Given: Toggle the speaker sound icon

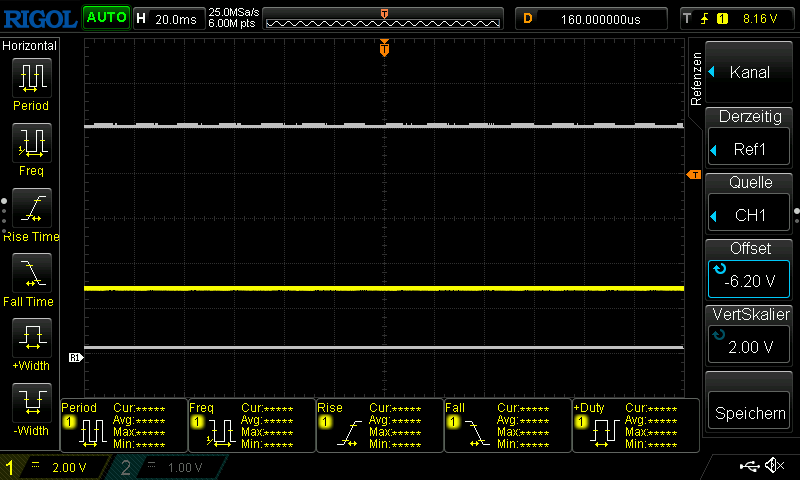Looking at the screenshot, I should coord(774,466).
